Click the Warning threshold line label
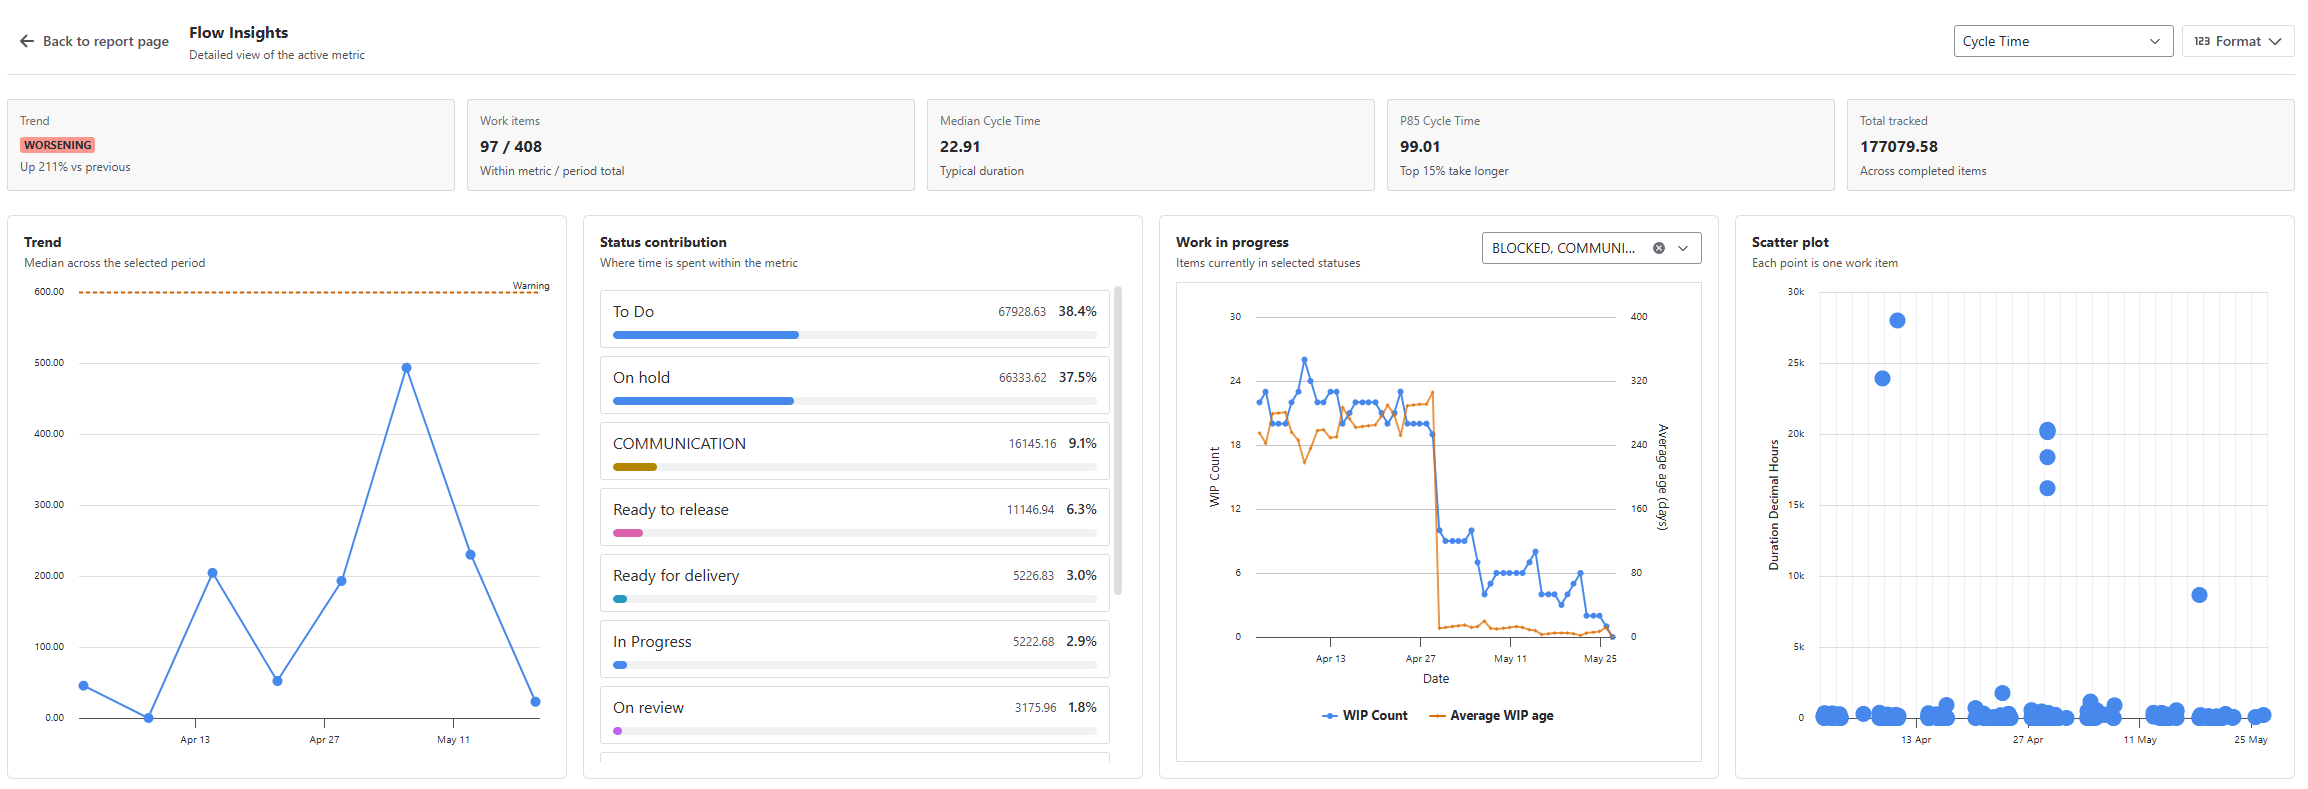Viewport: 2308px width, 789px height. 531,286
